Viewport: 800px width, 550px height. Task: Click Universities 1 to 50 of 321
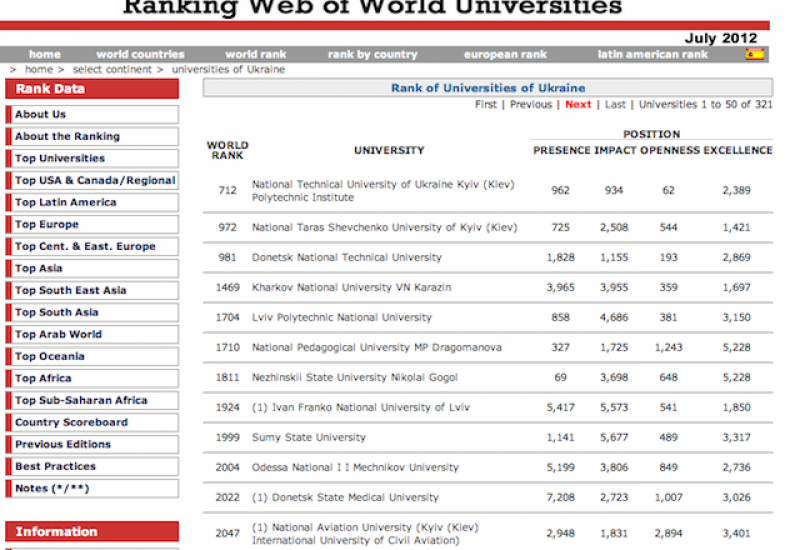[x=706, y=104]
